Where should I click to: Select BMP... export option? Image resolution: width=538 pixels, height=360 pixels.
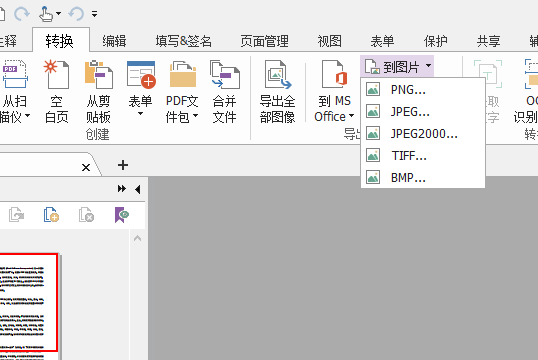[423, 177]
